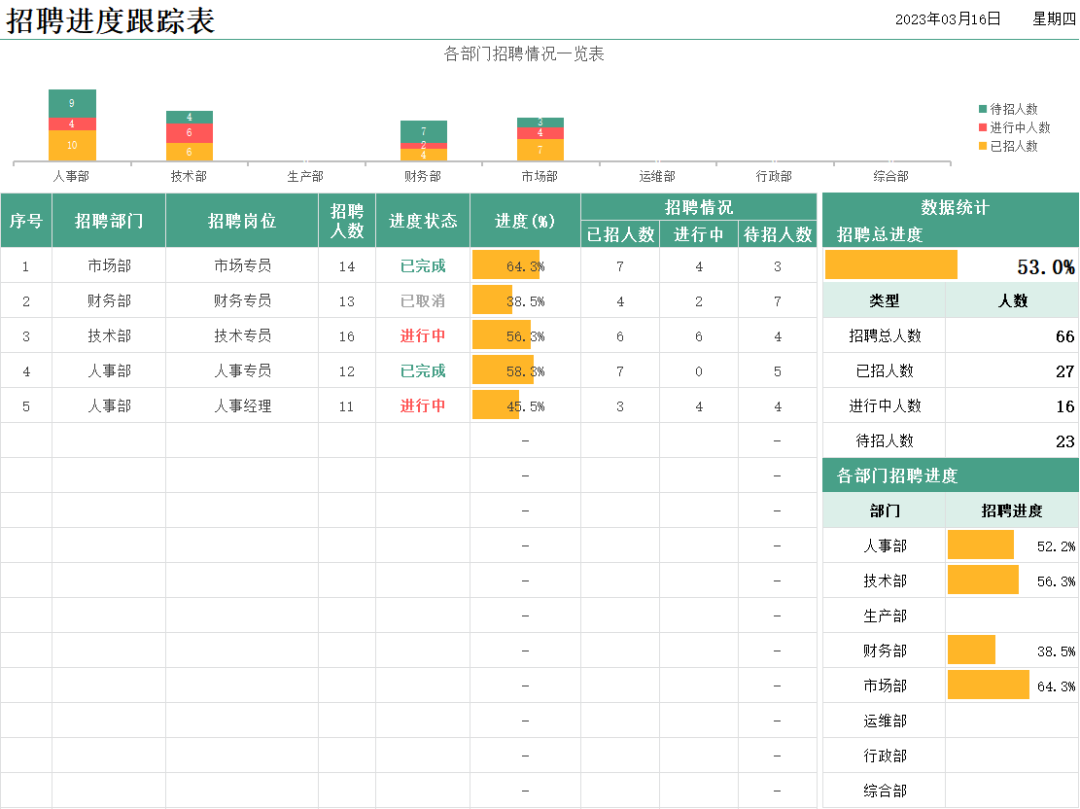Select the 财务专员 position cell

coord(242,300)
